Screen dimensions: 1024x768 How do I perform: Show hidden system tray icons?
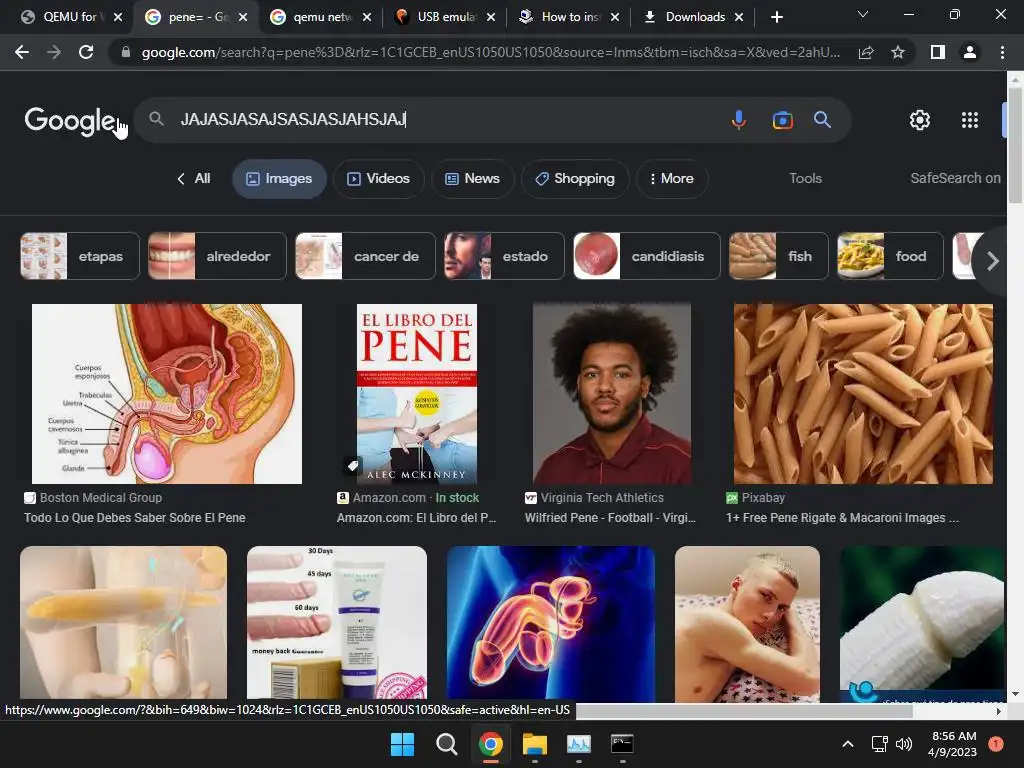pyautogui.click(x=848, y=744)
